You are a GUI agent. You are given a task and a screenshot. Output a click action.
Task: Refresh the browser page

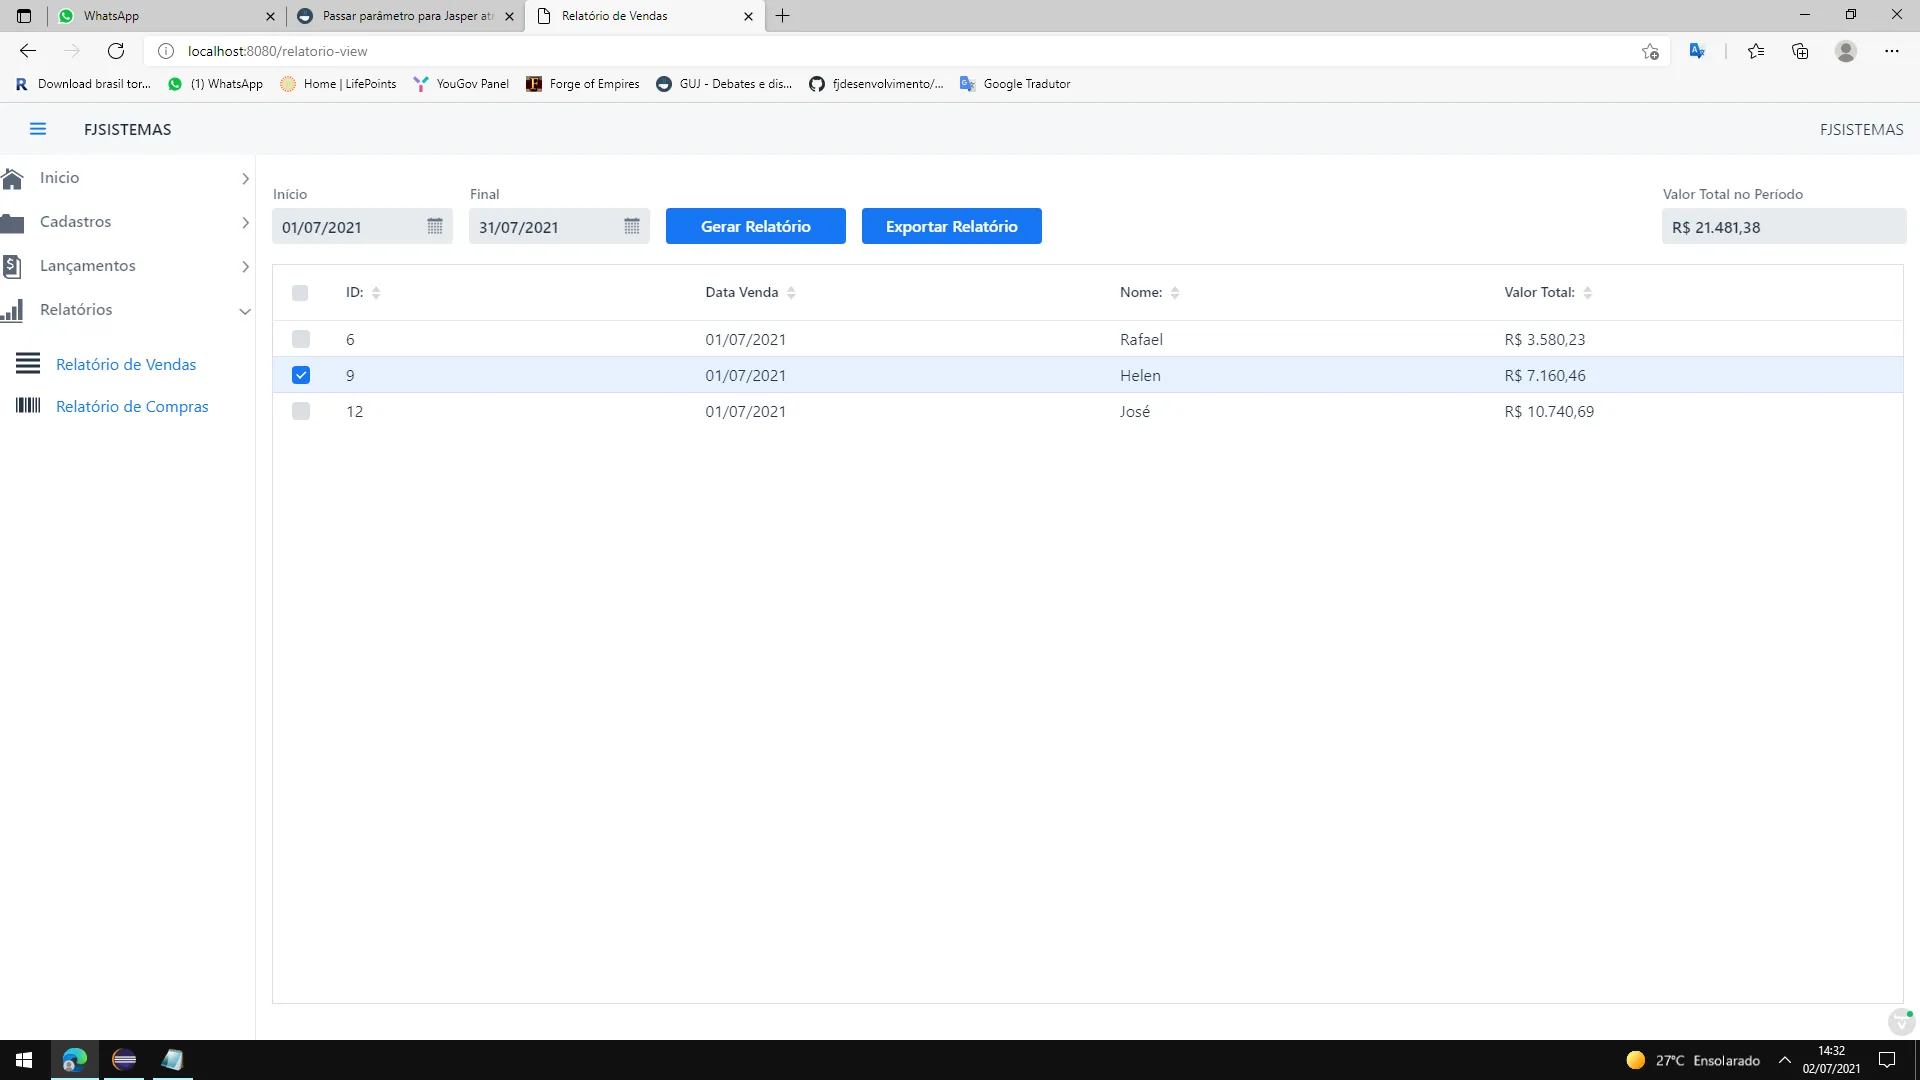116,51
